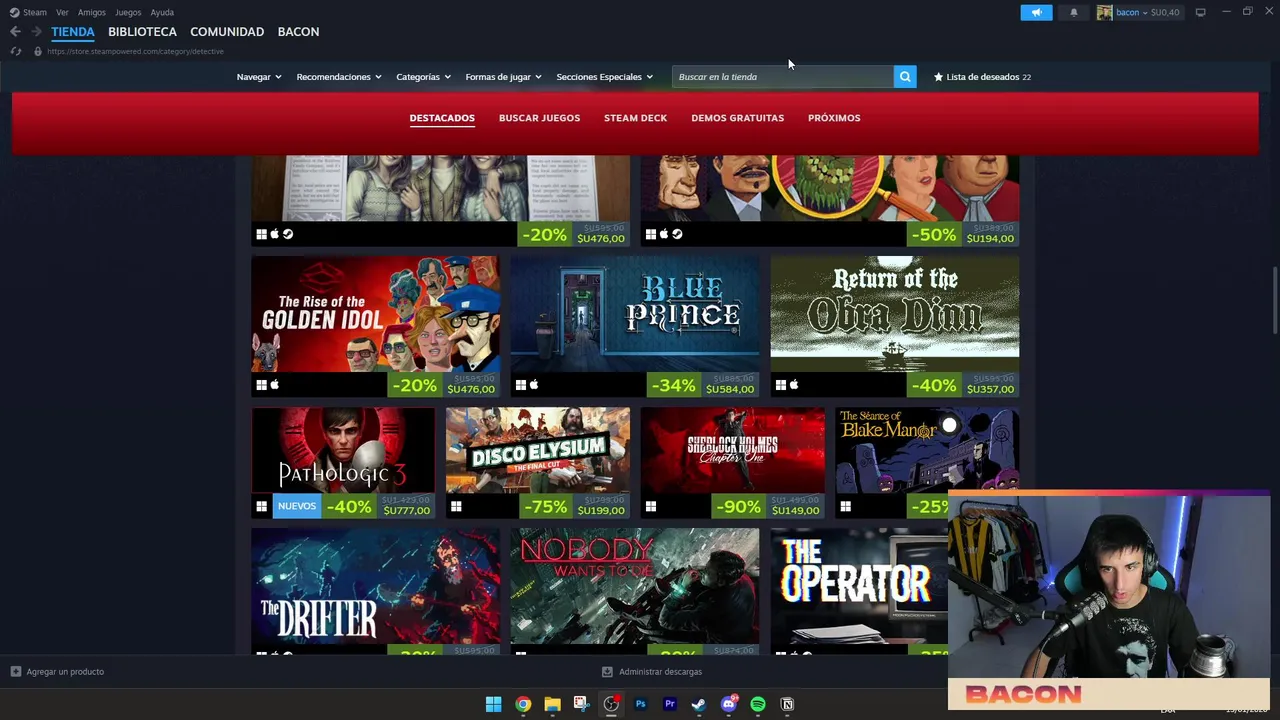Open Google Chrome from the taskbar
The height and width of the screenshot is (720, 1280).
coord(523,704)
